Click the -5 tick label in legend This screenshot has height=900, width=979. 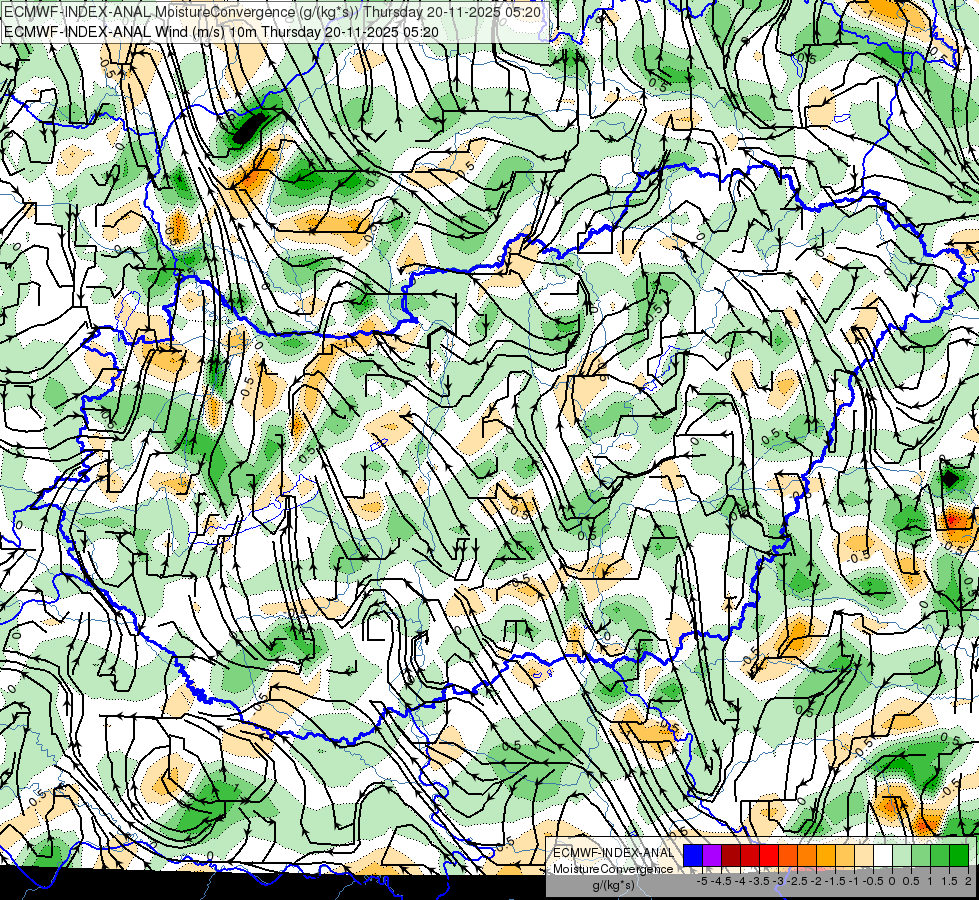pos(702,881)
